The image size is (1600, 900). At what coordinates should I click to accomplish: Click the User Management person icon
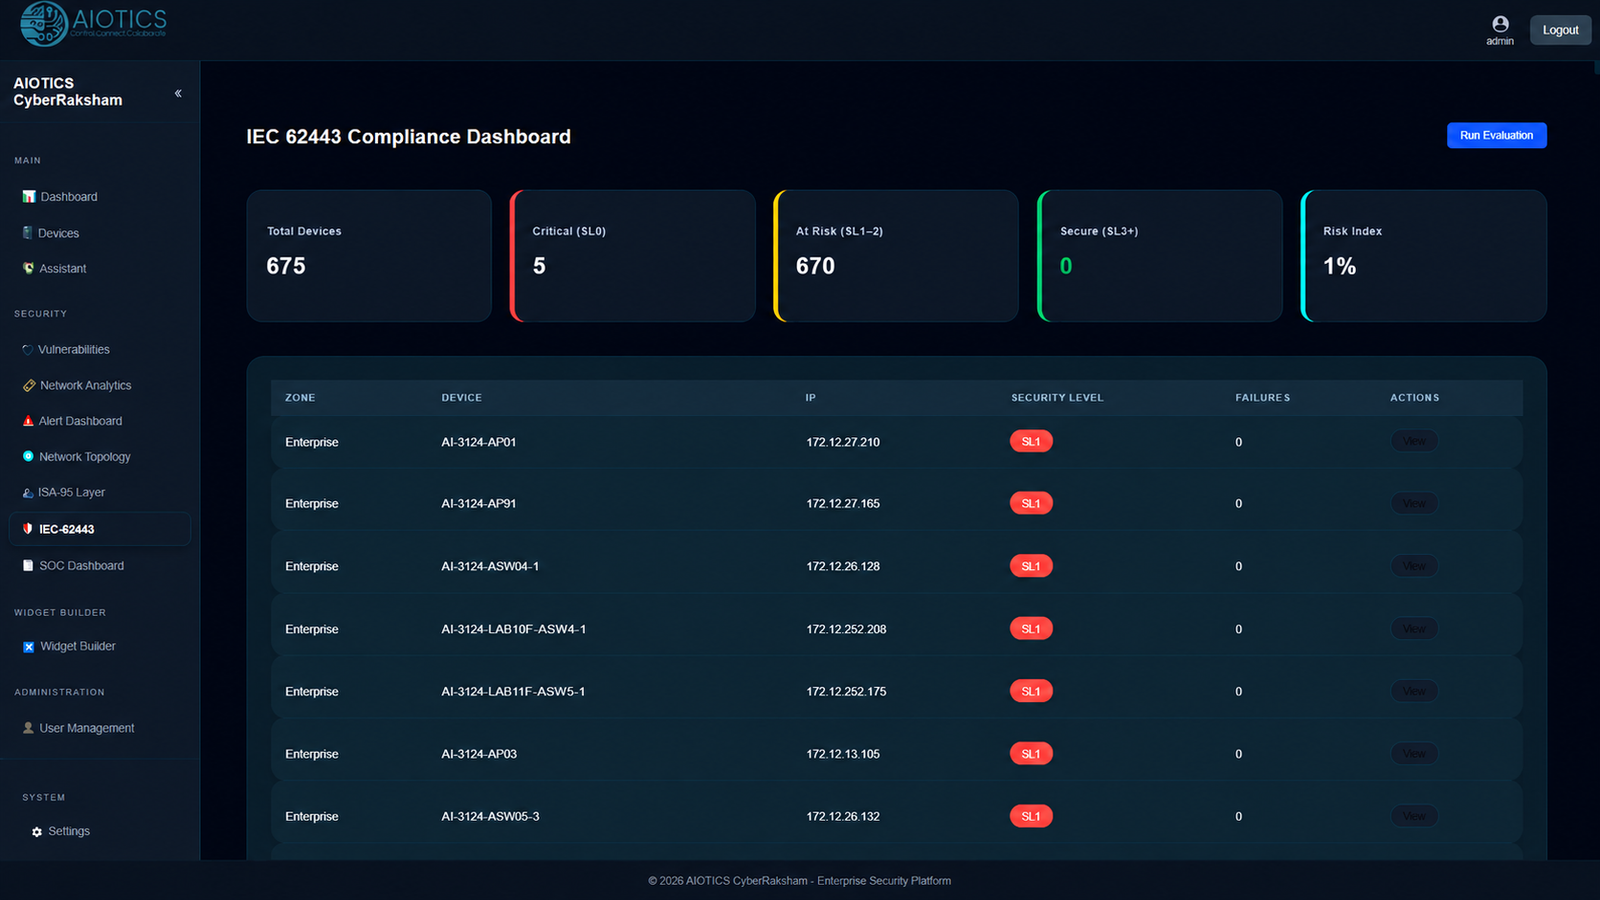pos(28,728)
